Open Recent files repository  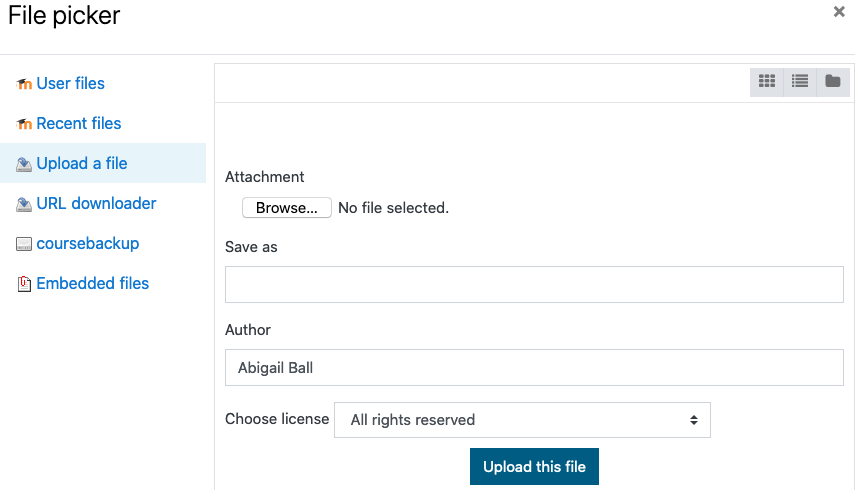click(x=79, y=124)
